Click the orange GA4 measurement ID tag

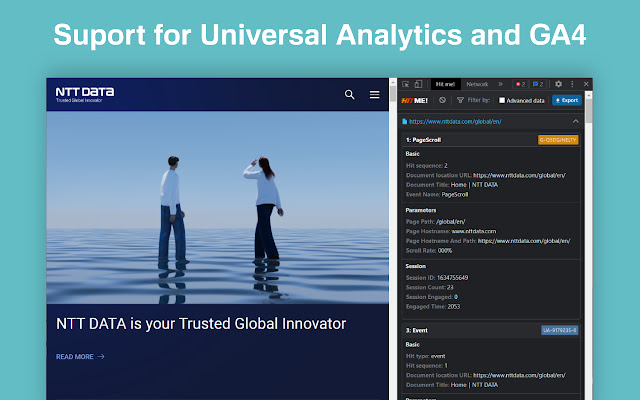click(558, 140)
